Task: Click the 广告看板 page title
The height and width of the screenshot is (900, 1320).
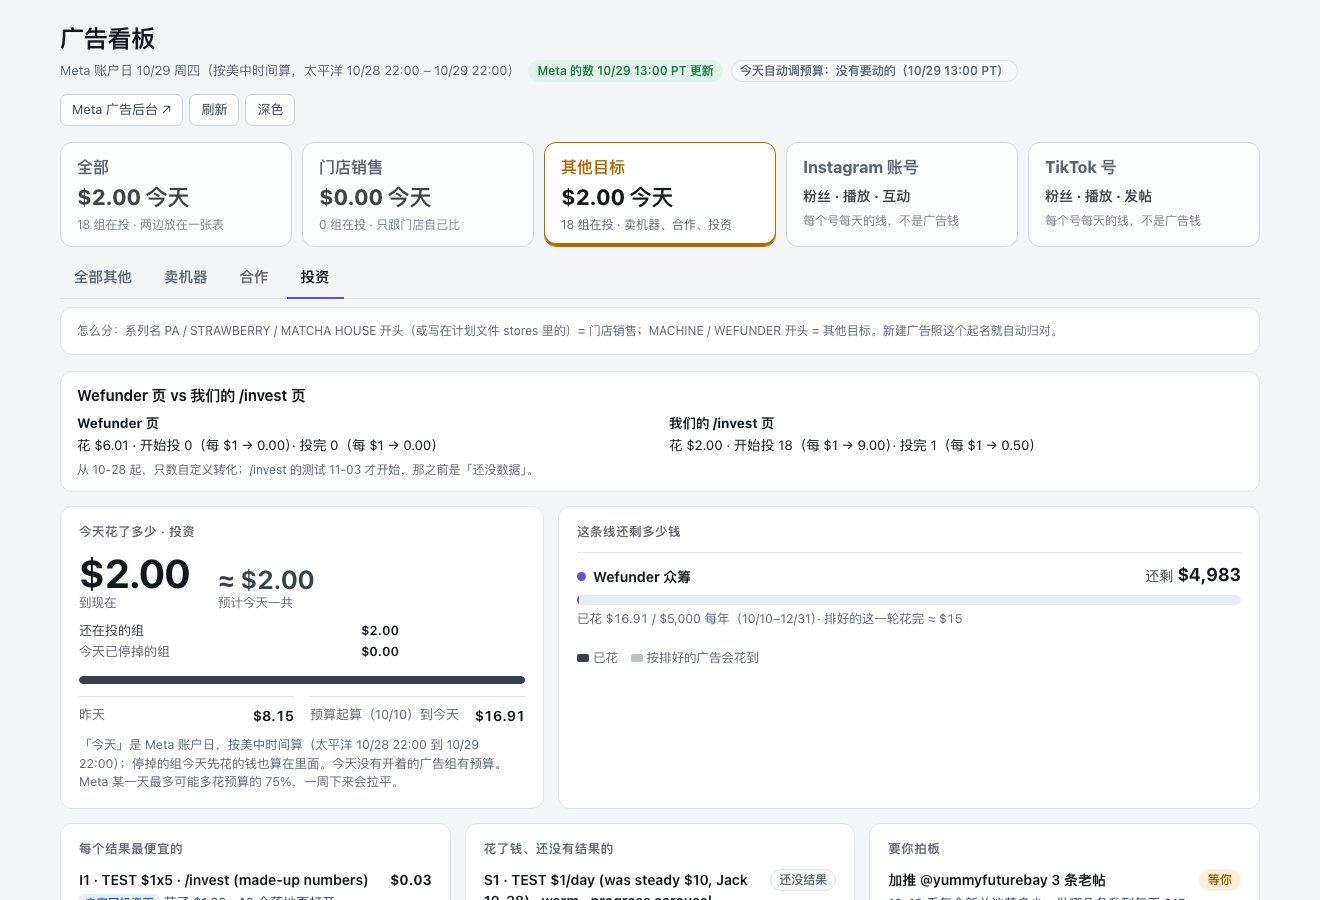Action: click(x=107, y=39)
